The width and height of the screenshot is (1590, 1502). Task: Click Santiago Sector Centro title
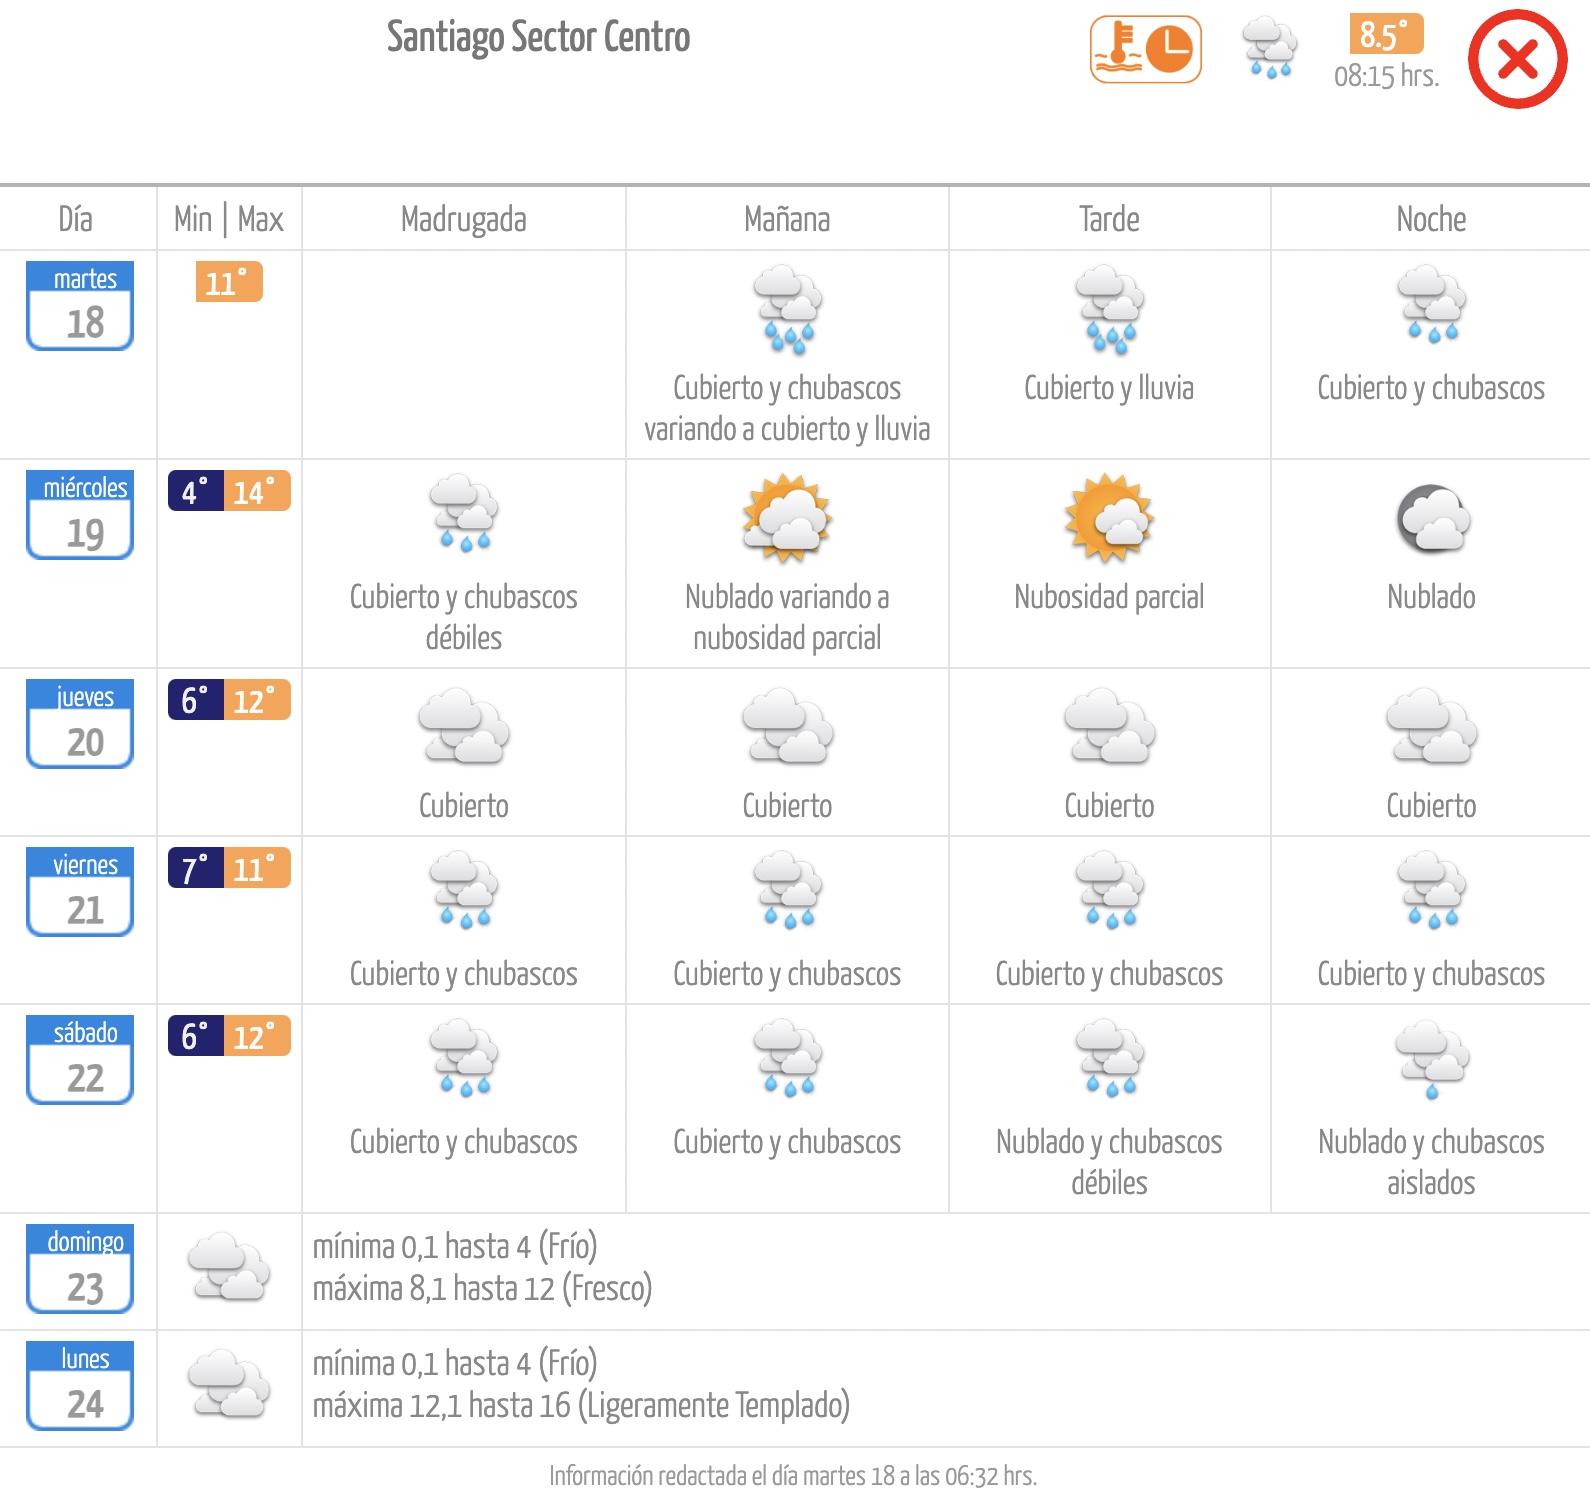coord(538,38)
